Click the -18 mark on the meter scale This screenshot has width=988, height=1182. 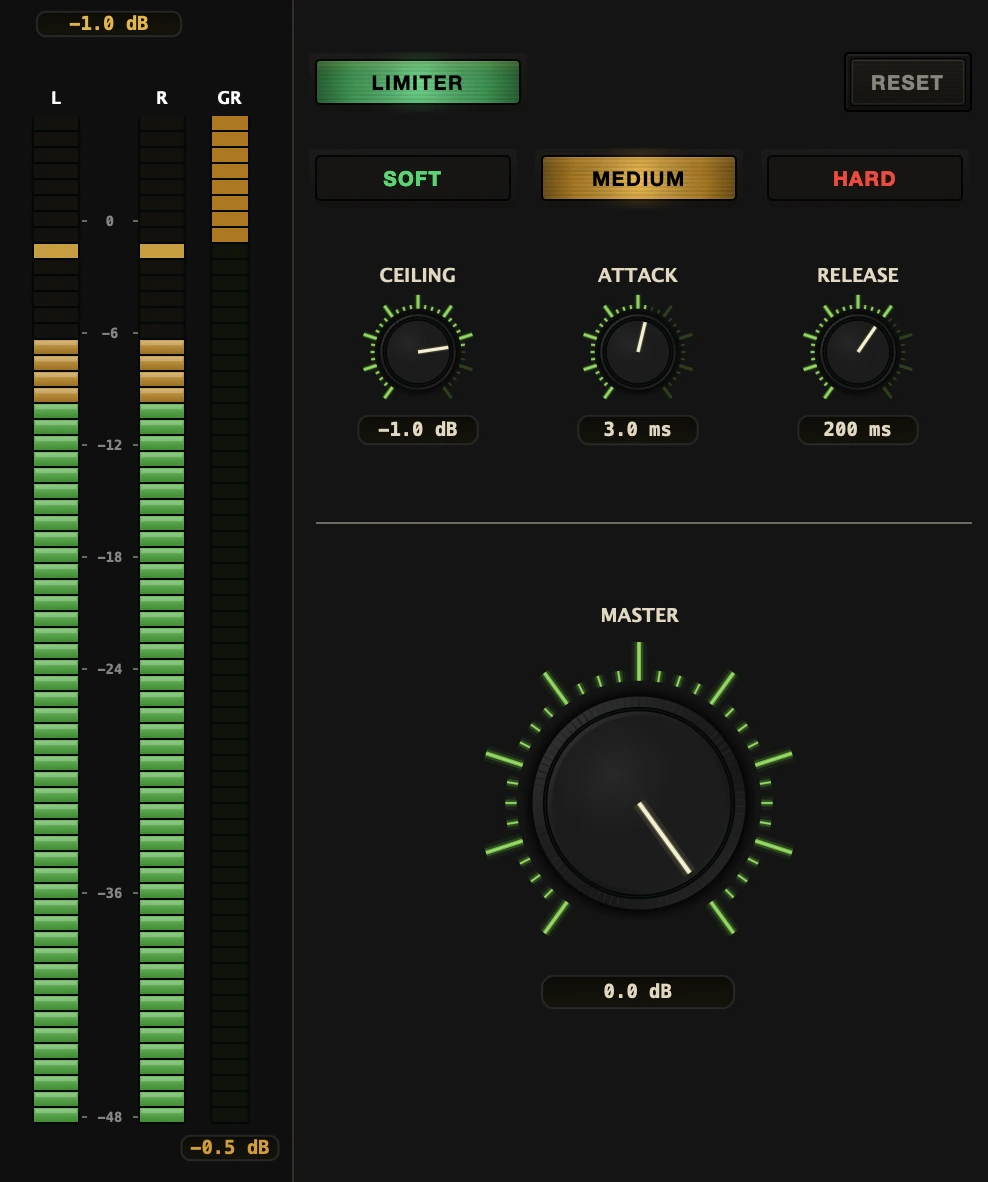click(109, 556)
